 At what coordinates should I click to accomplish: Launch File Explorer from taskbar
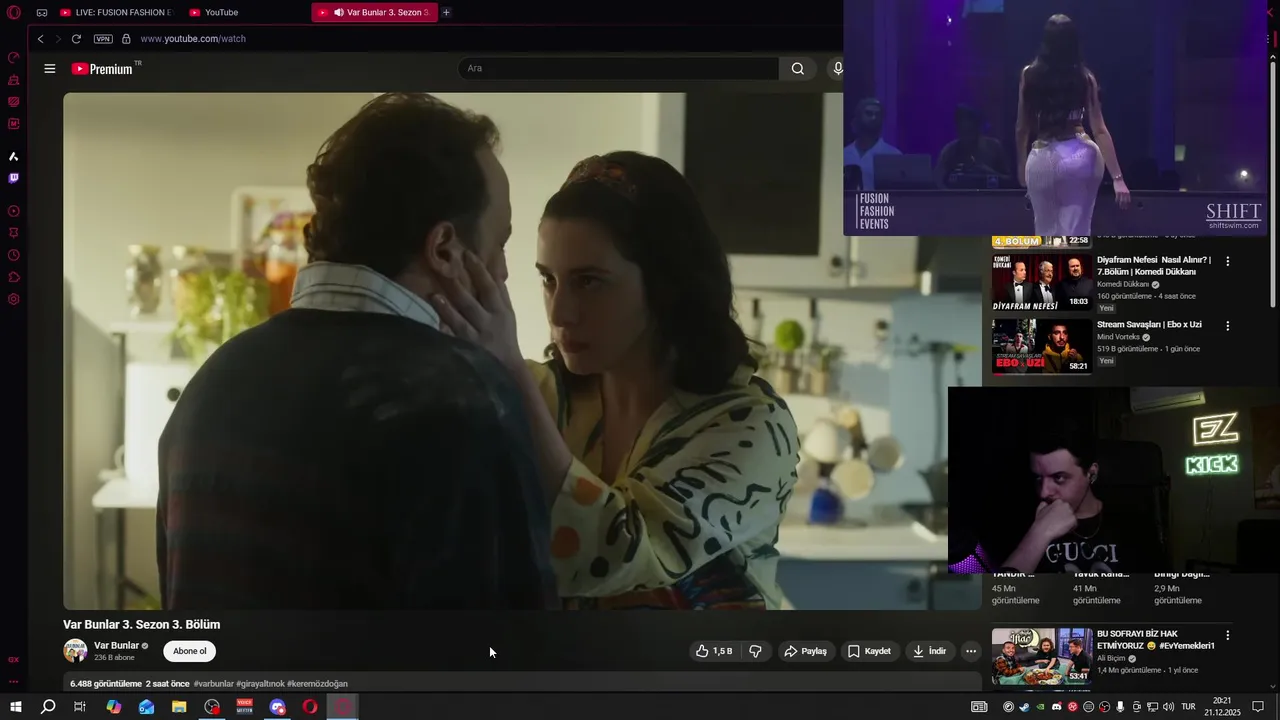coord(179,707)
